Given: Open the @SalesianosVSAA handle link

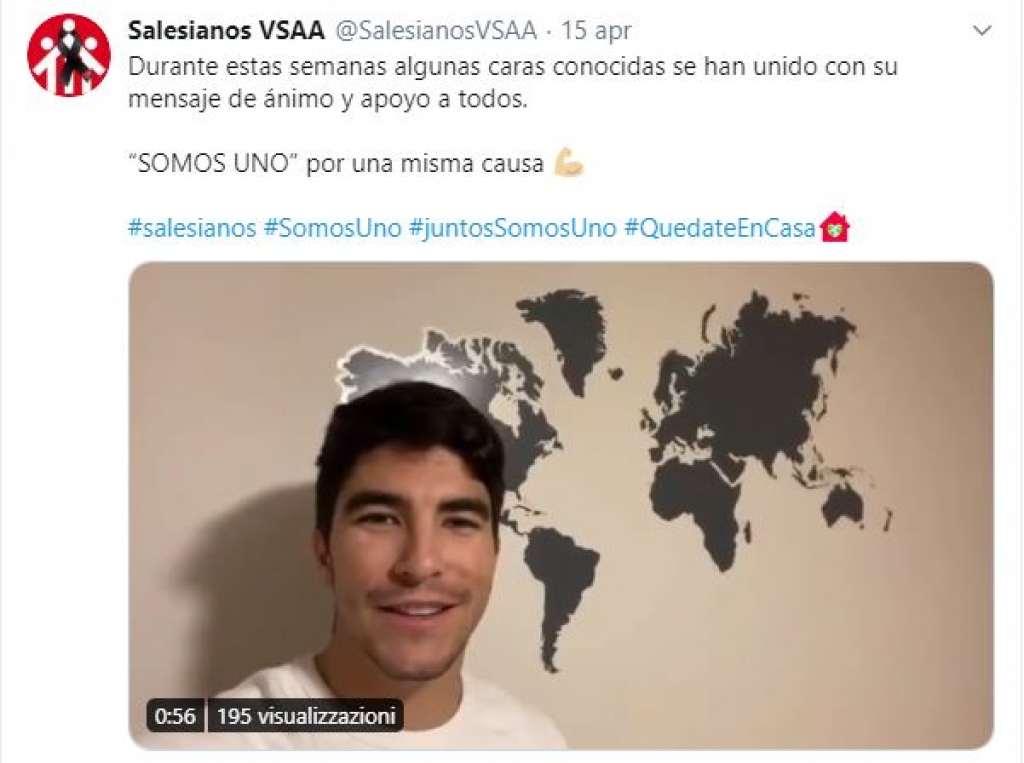Looking at the screenshot, I should pos(436,30).
